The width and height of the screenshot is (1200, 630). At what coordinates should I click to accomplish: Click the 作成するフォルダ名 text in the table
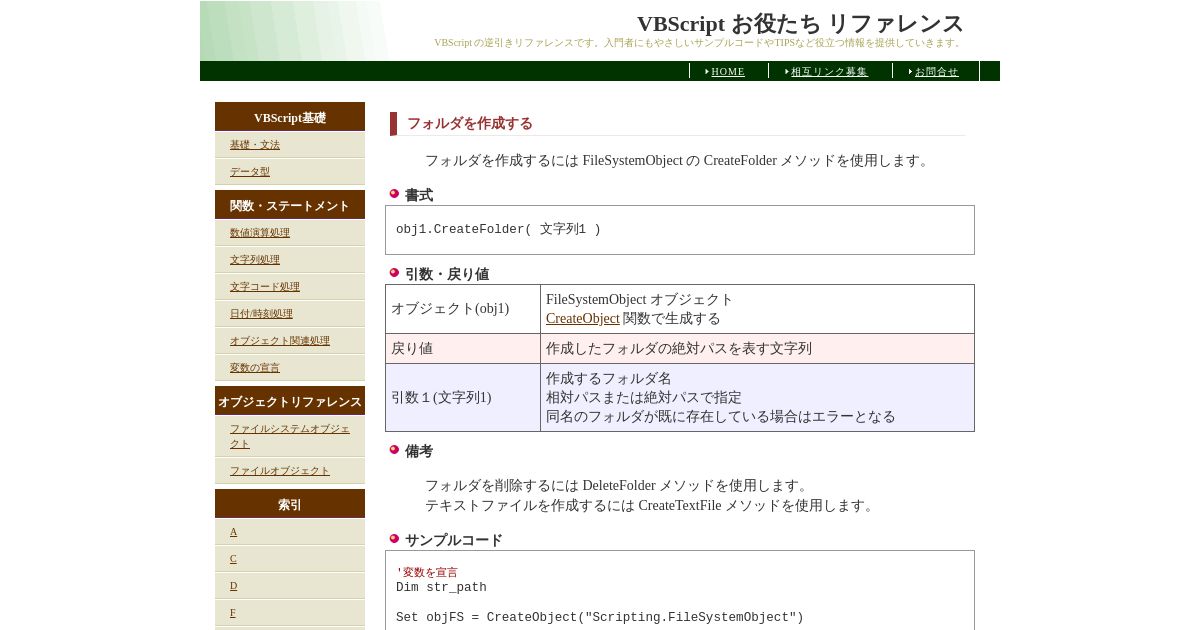pos(609,379)
